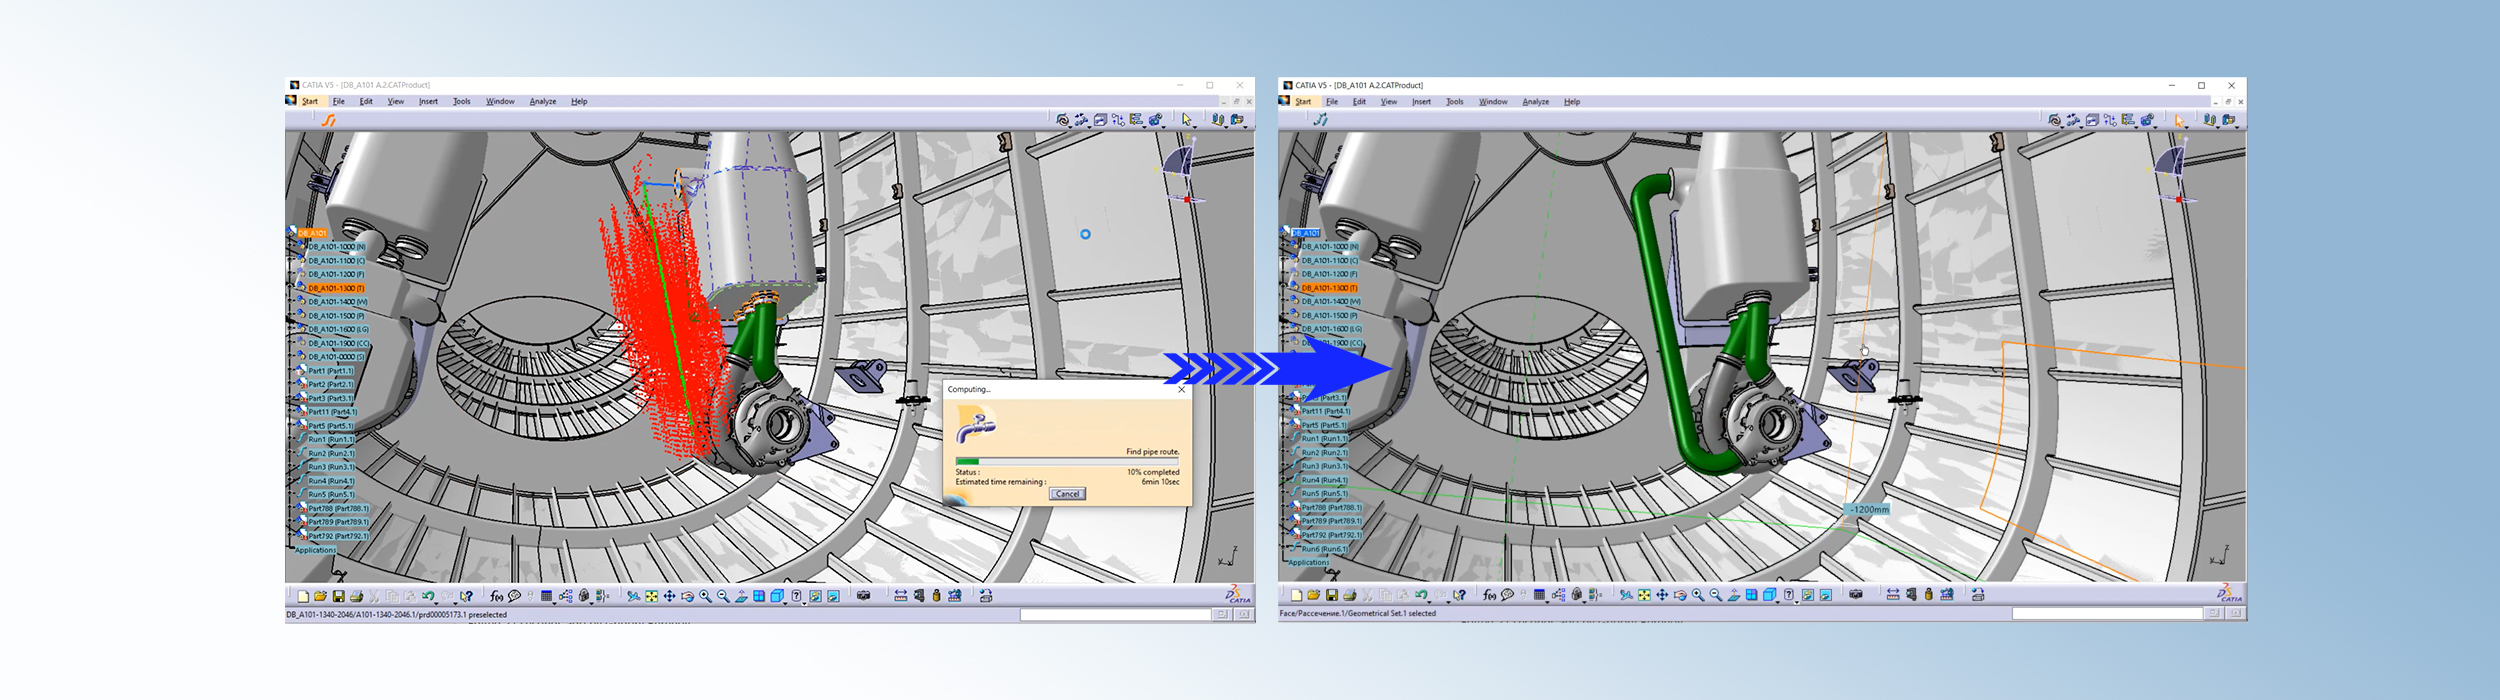Open Tools menu in right window

tap(1454, 101)
